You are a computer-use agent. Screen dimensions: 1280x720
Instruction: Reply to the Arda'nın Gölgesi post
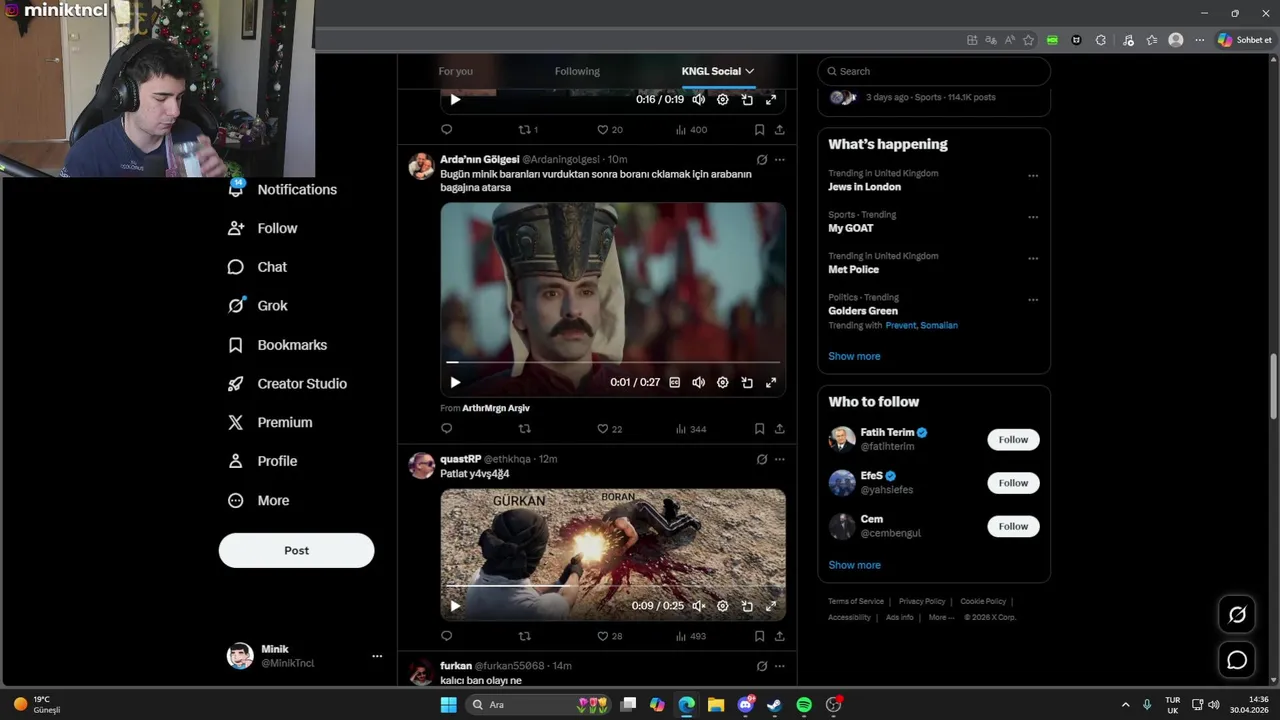(x=447, y=429)
